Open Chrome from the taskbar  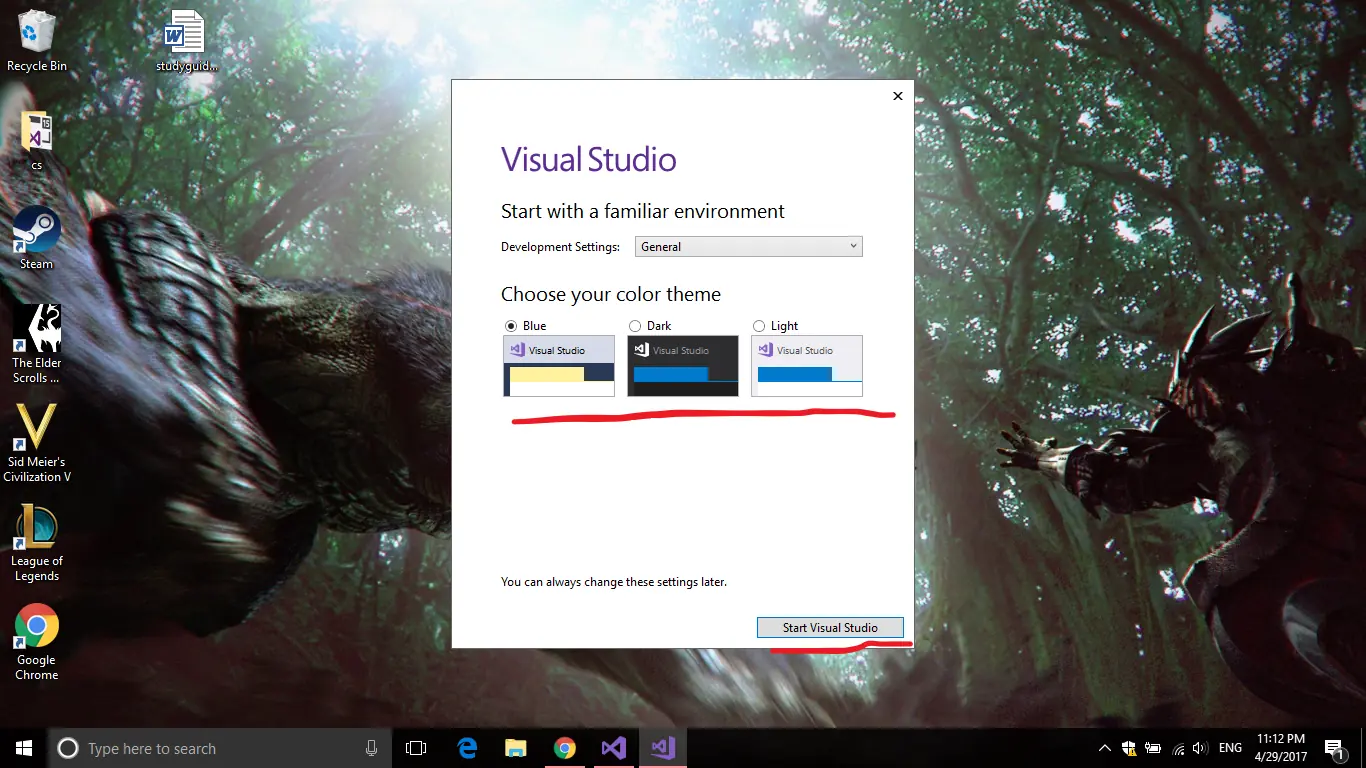click(x=565, y=748)
